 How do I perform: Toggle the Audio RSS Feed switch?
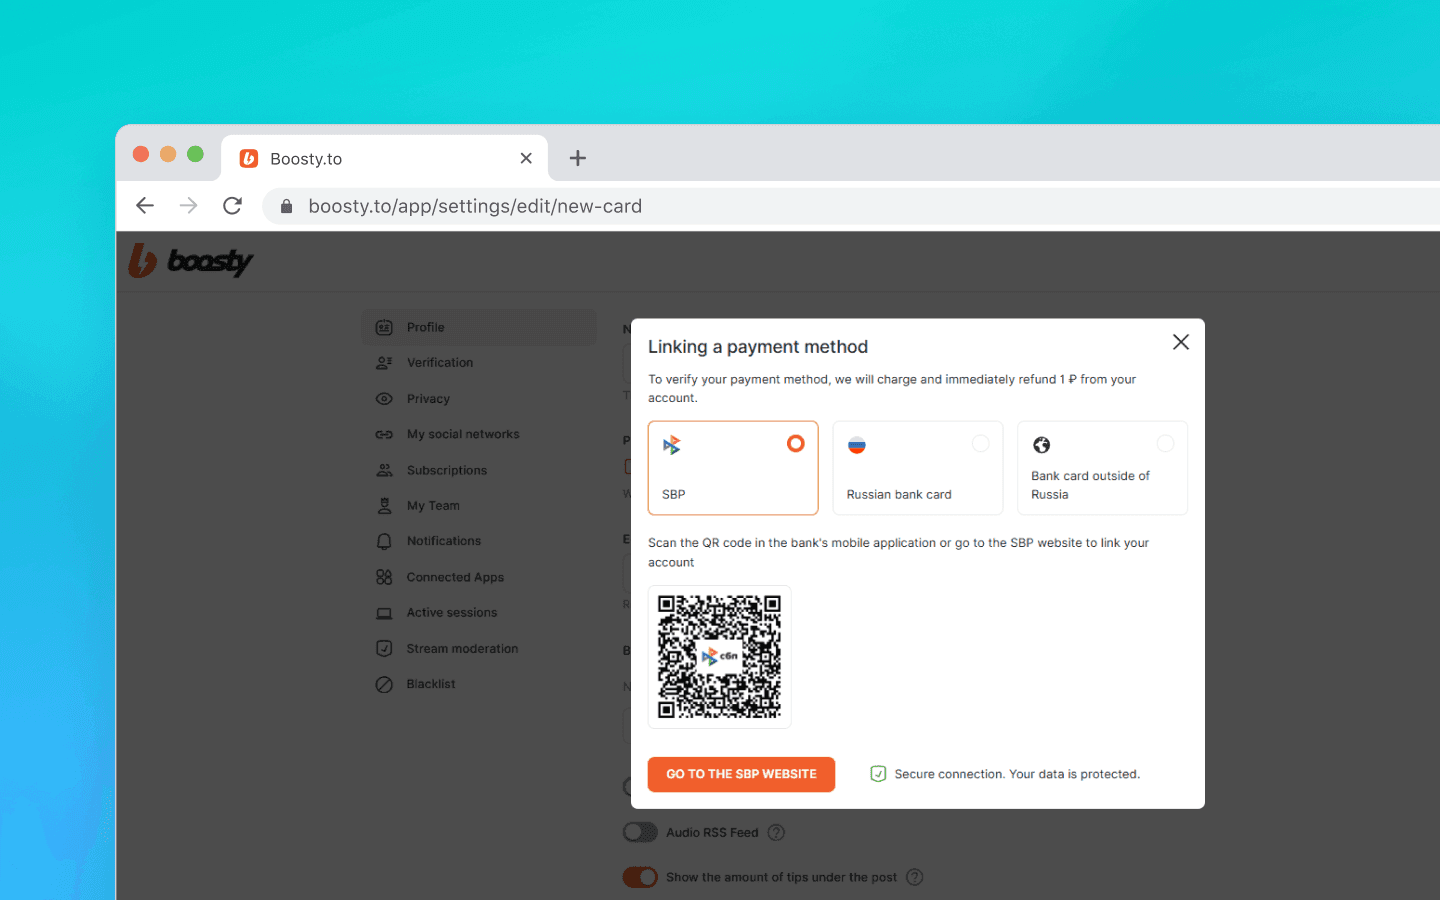tap(640, 832)
